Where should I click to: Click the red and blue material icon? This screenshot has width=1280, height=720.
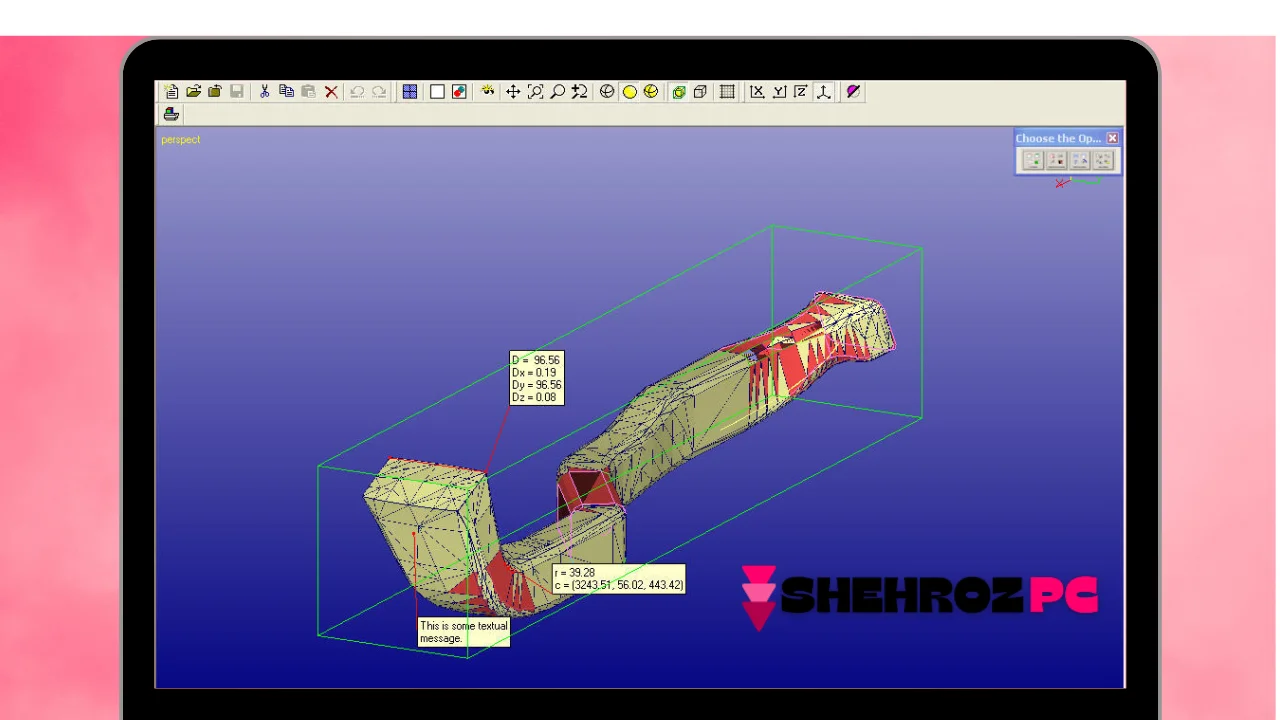pyautogui.click(x=459, y=92)
